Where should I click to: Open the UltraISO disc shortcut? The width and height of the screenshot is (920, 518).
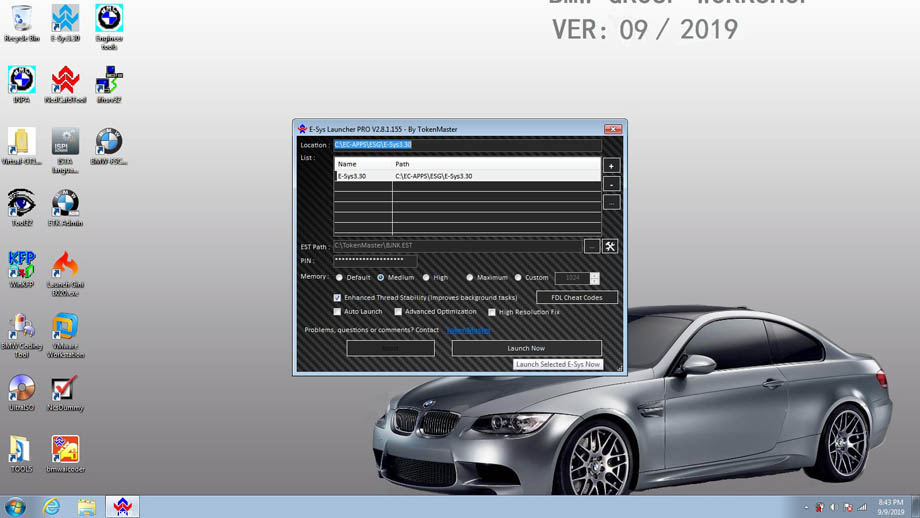click(x=22, y=393)
